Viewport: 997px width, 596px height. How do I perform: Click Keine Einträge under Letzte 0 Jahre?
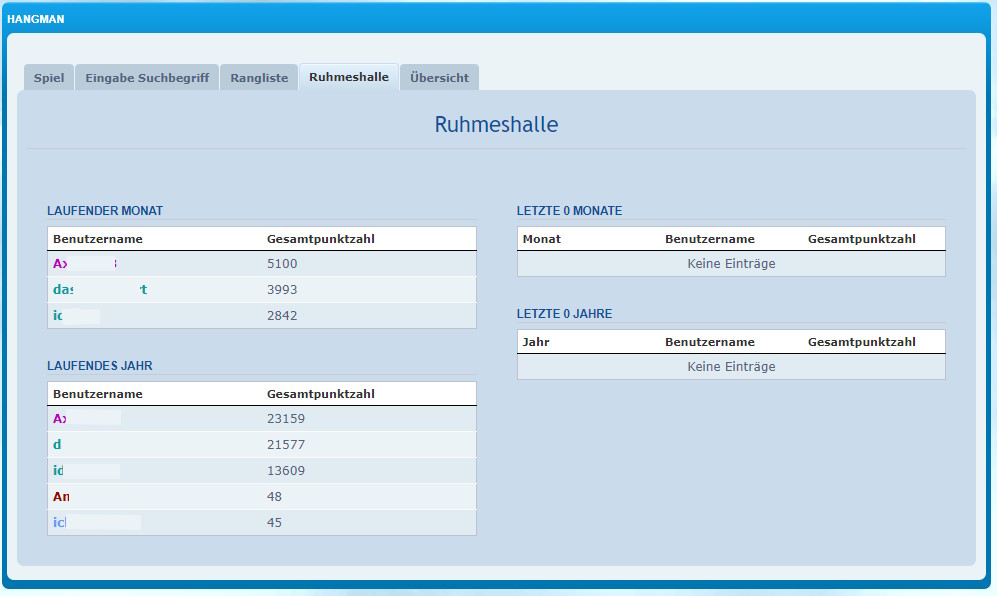click(731, 367)
